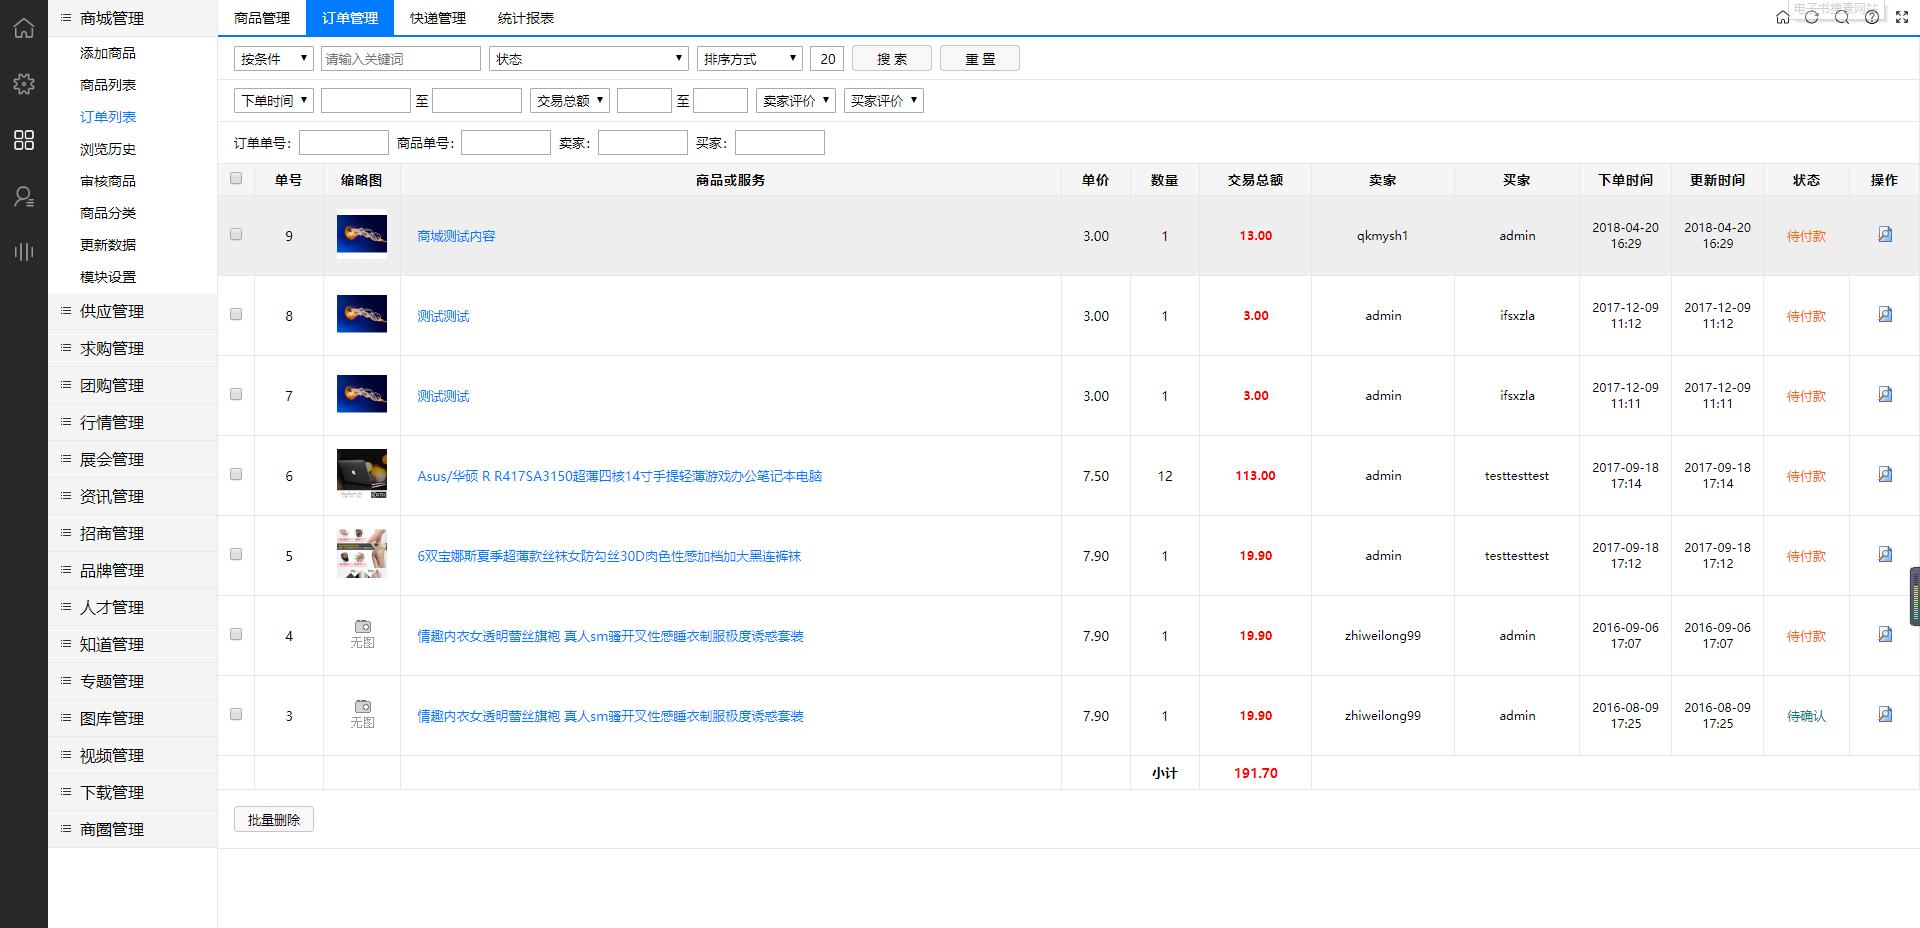
Task: Open the Asus/华硕 laptop product link
Action: click(619, 476)
